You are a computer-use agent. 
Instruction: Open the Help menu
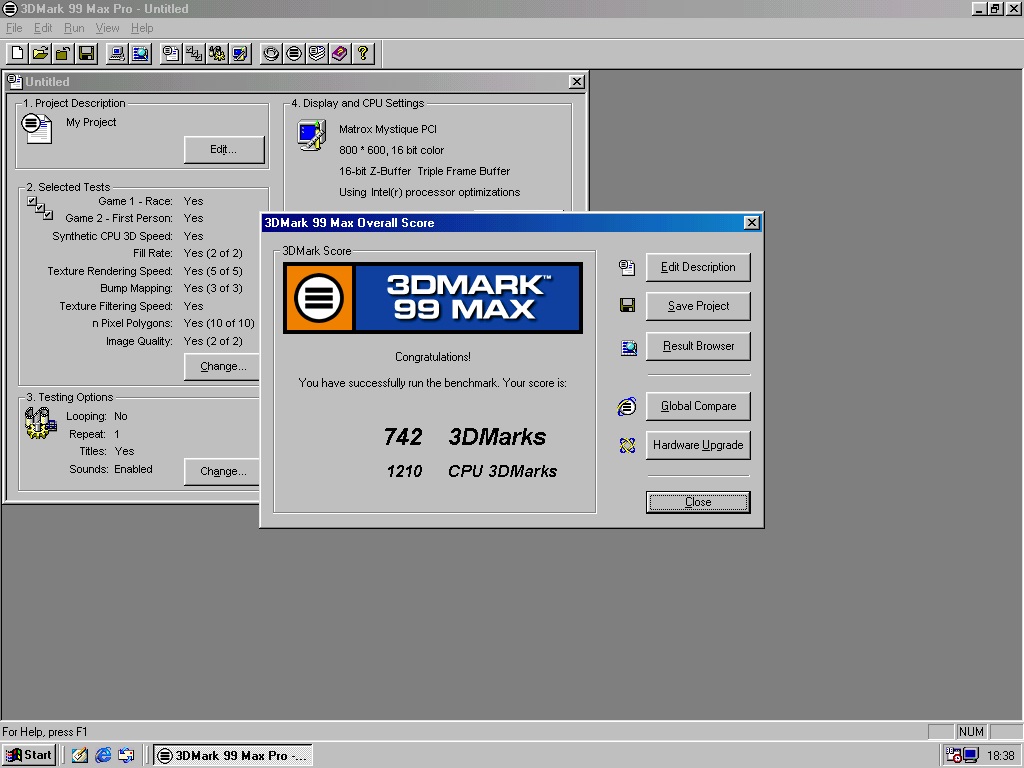pyautogui.click(x=141, y=28)
